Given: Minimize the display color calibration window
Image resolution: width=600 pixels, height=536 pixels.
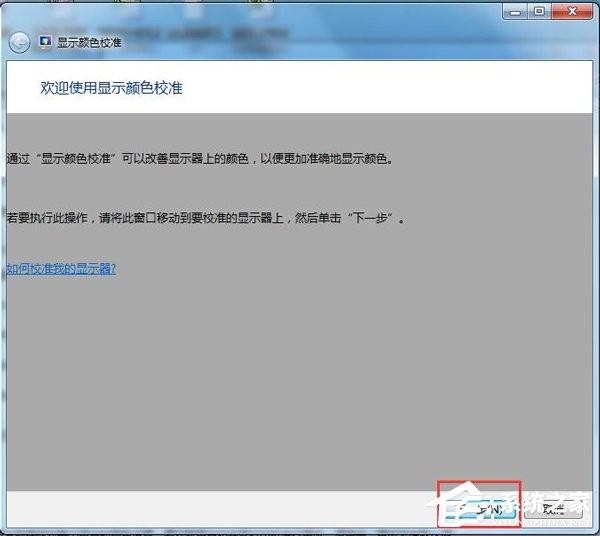Looking at the screenshot, I should tap(515, 12).
